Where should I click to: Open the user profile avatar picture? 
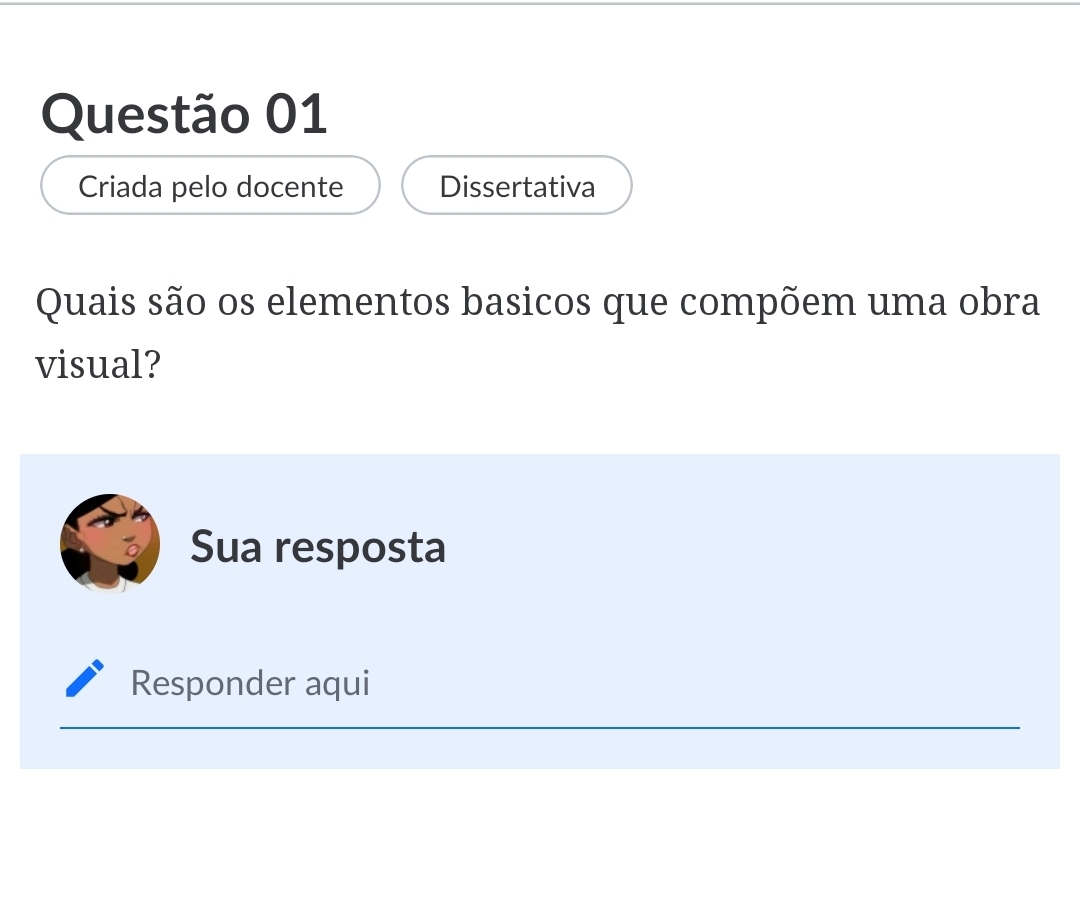[110, 542]
